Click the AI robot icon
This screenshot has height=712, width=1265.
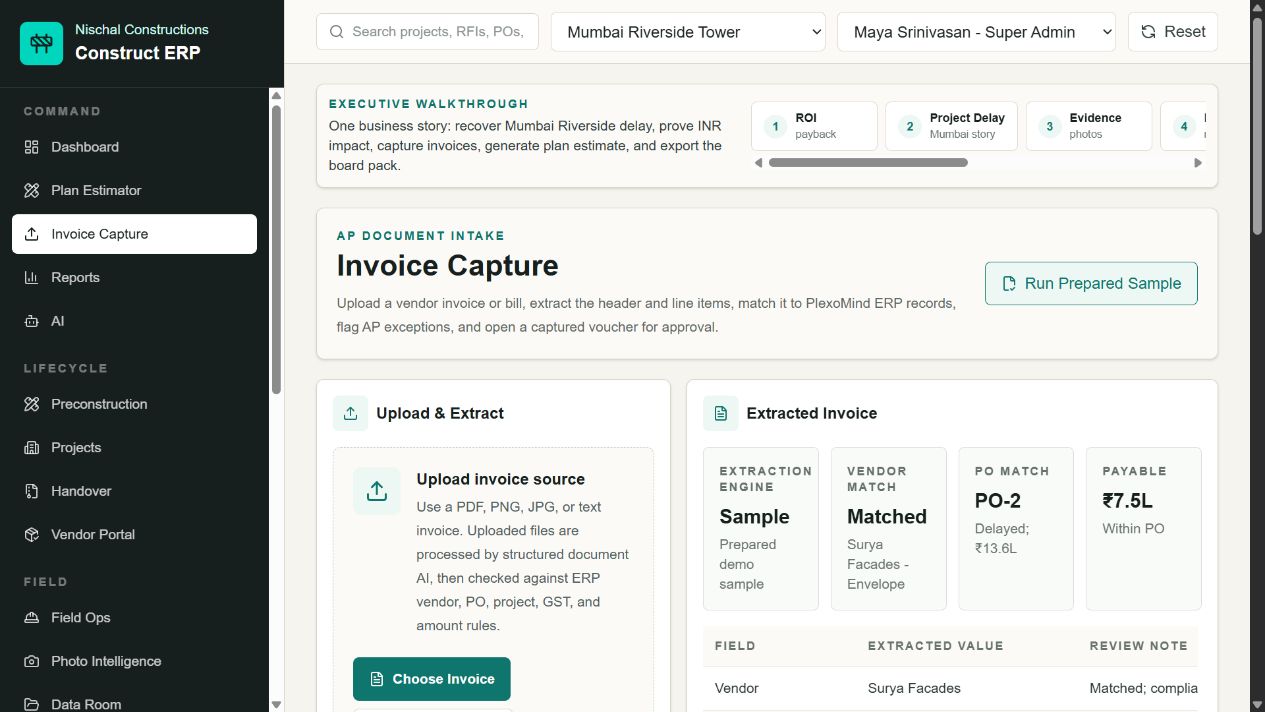click(x=31, y=321)
